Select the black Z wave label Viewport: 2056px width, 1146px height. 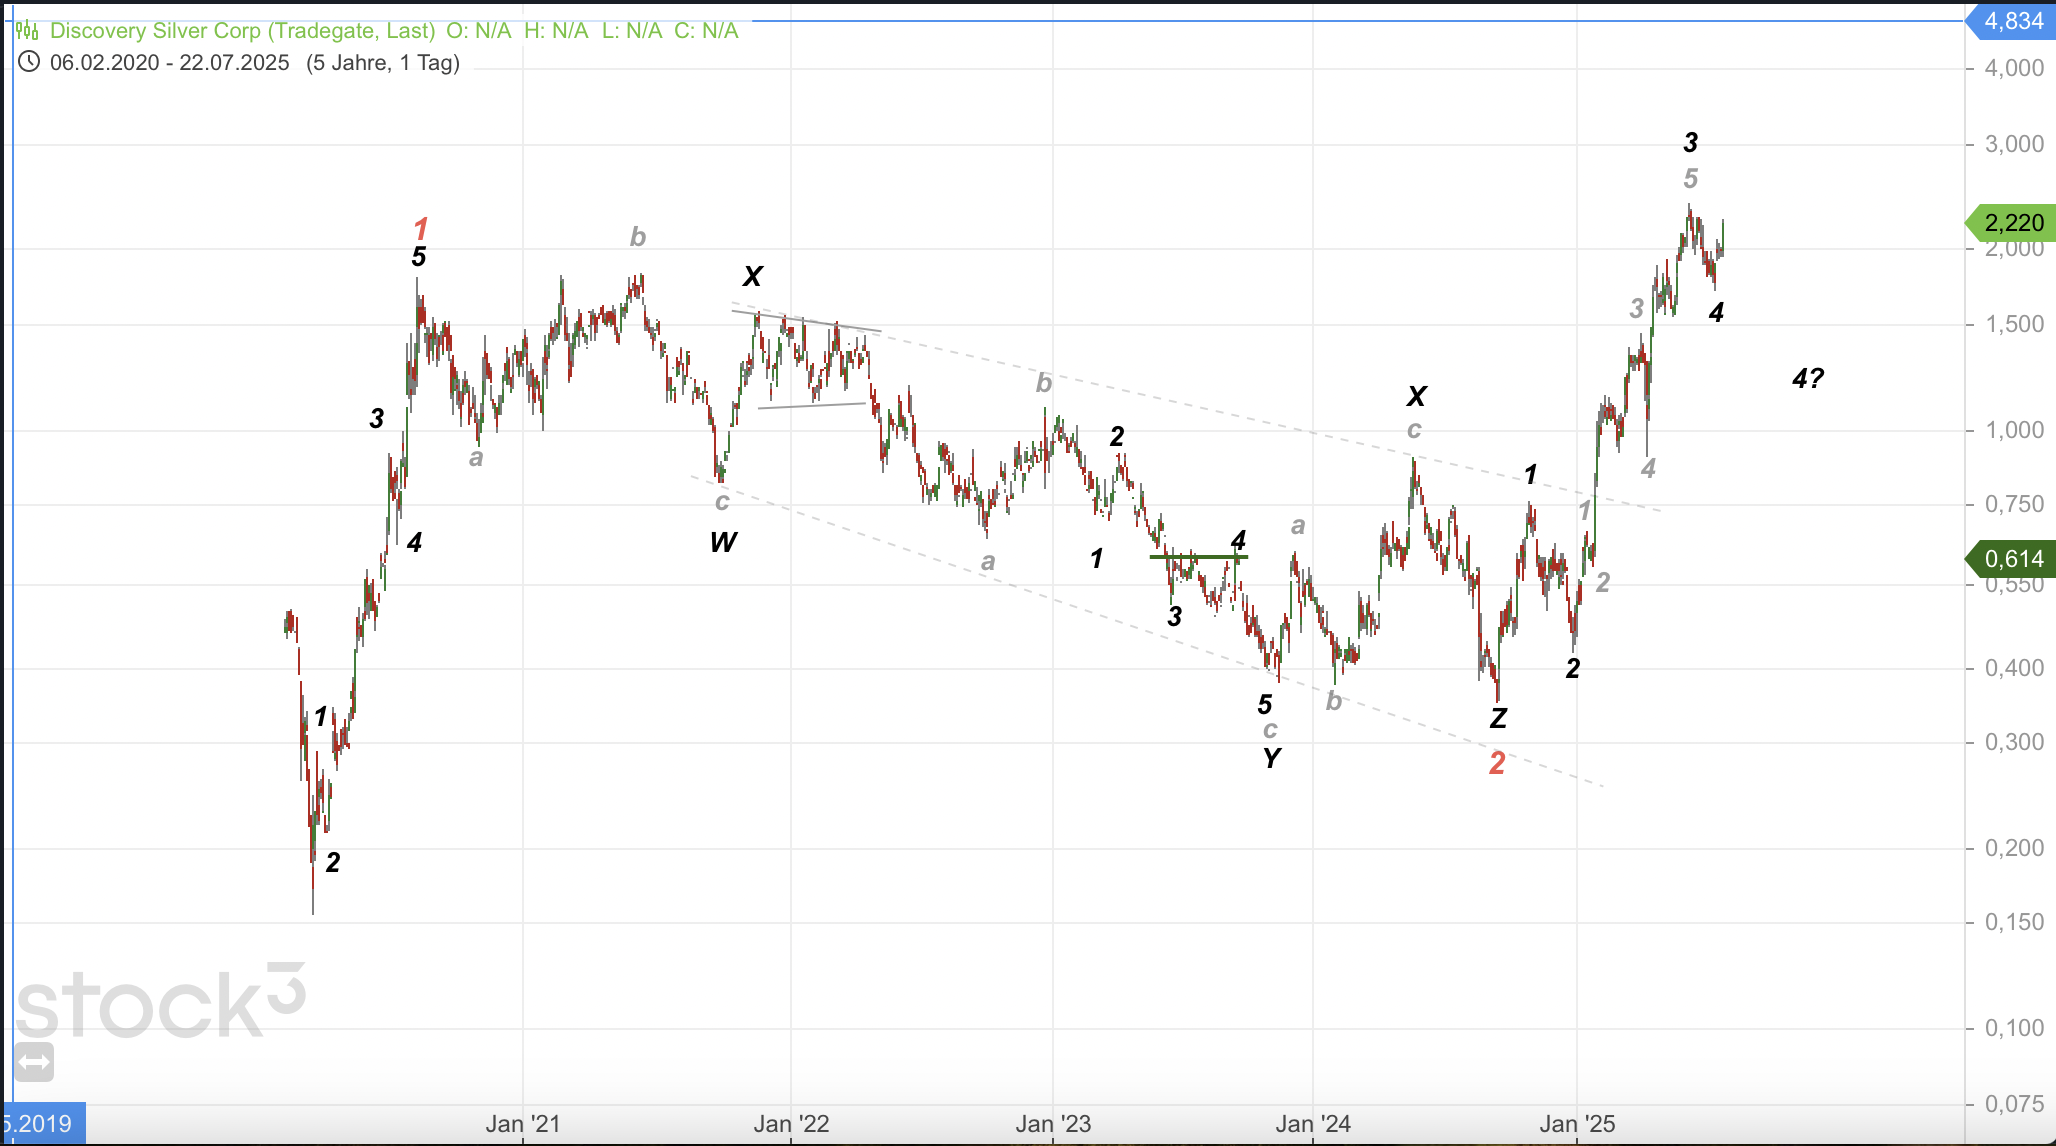(1498, 718)
